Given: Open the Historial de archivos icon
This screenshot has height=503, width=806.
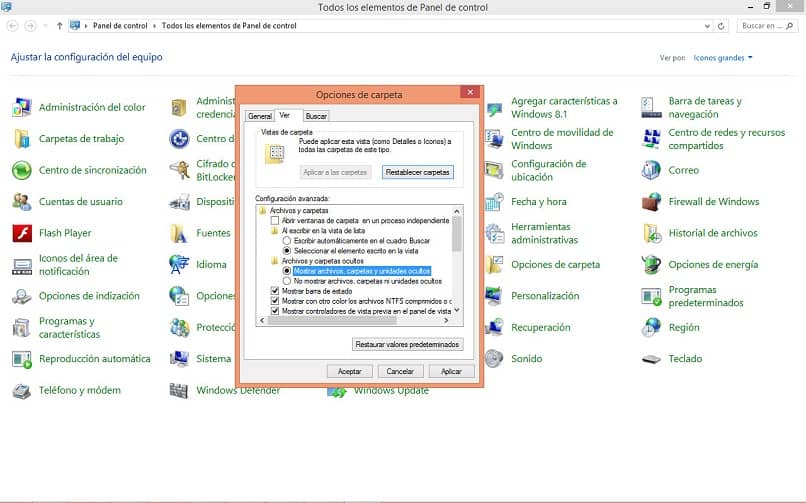Looking at the screenshot, I should coord(651,233).
